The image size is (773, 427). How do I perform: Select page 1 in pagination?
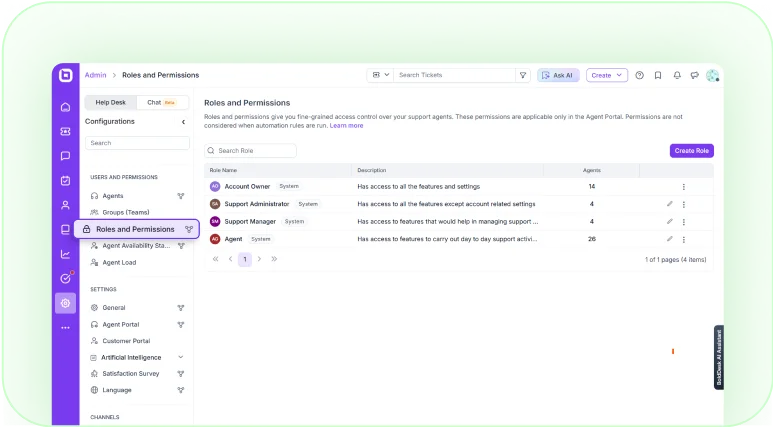245,259
